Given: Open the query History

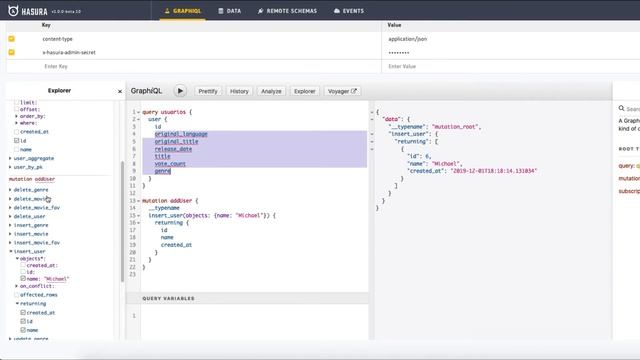Looking at the screenshot, I should pos(239,91).
